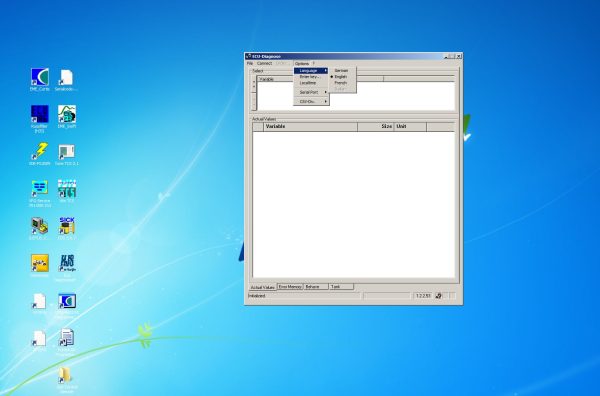Expand the Serial Port submenu
Screen dimensions: 600x396
311,93
